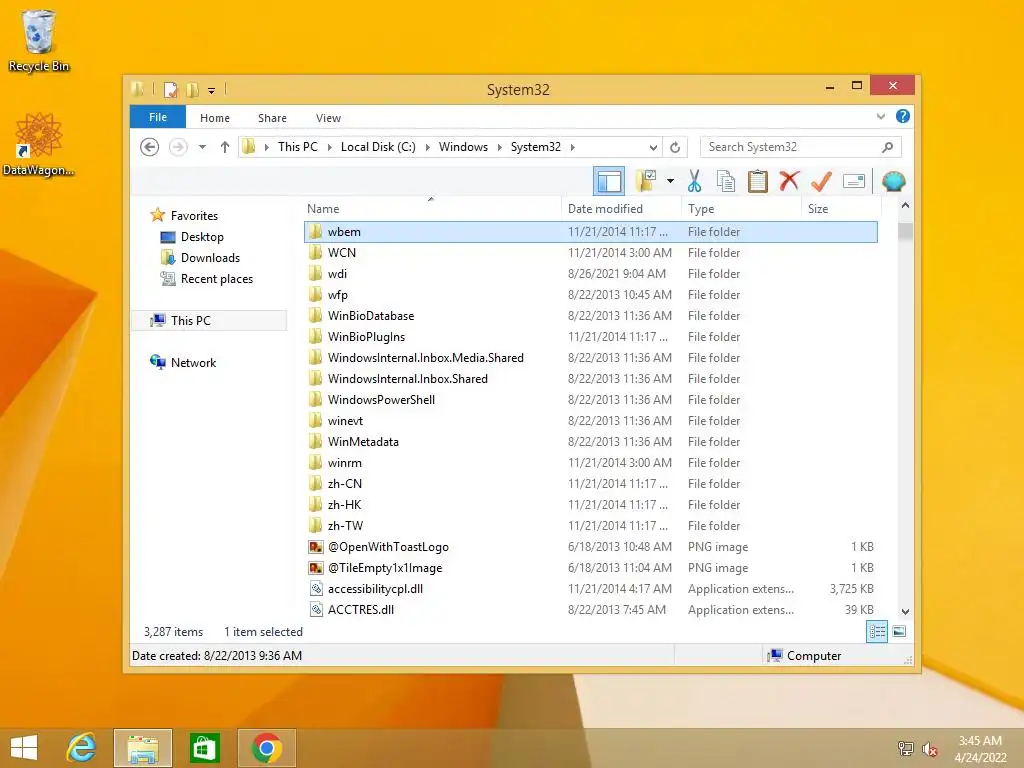
Task: Click scrollbar up arrow in file list
Action: click(x=905, y=205)
